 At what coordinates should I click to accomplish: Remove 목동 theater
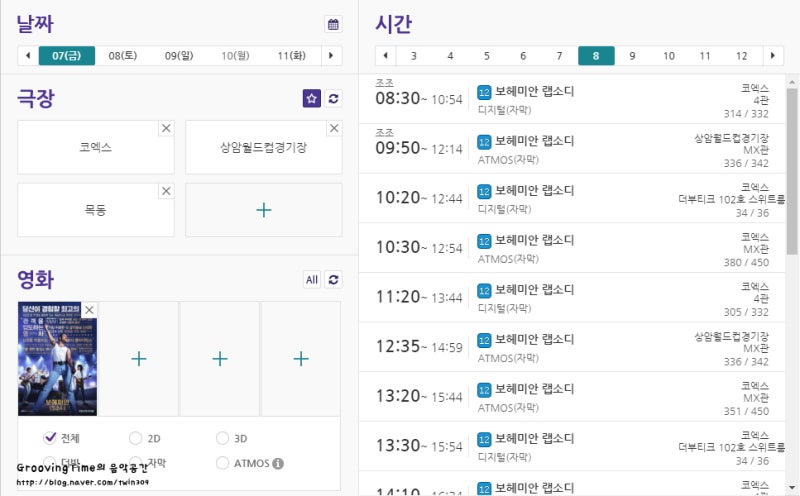[166, 191]
